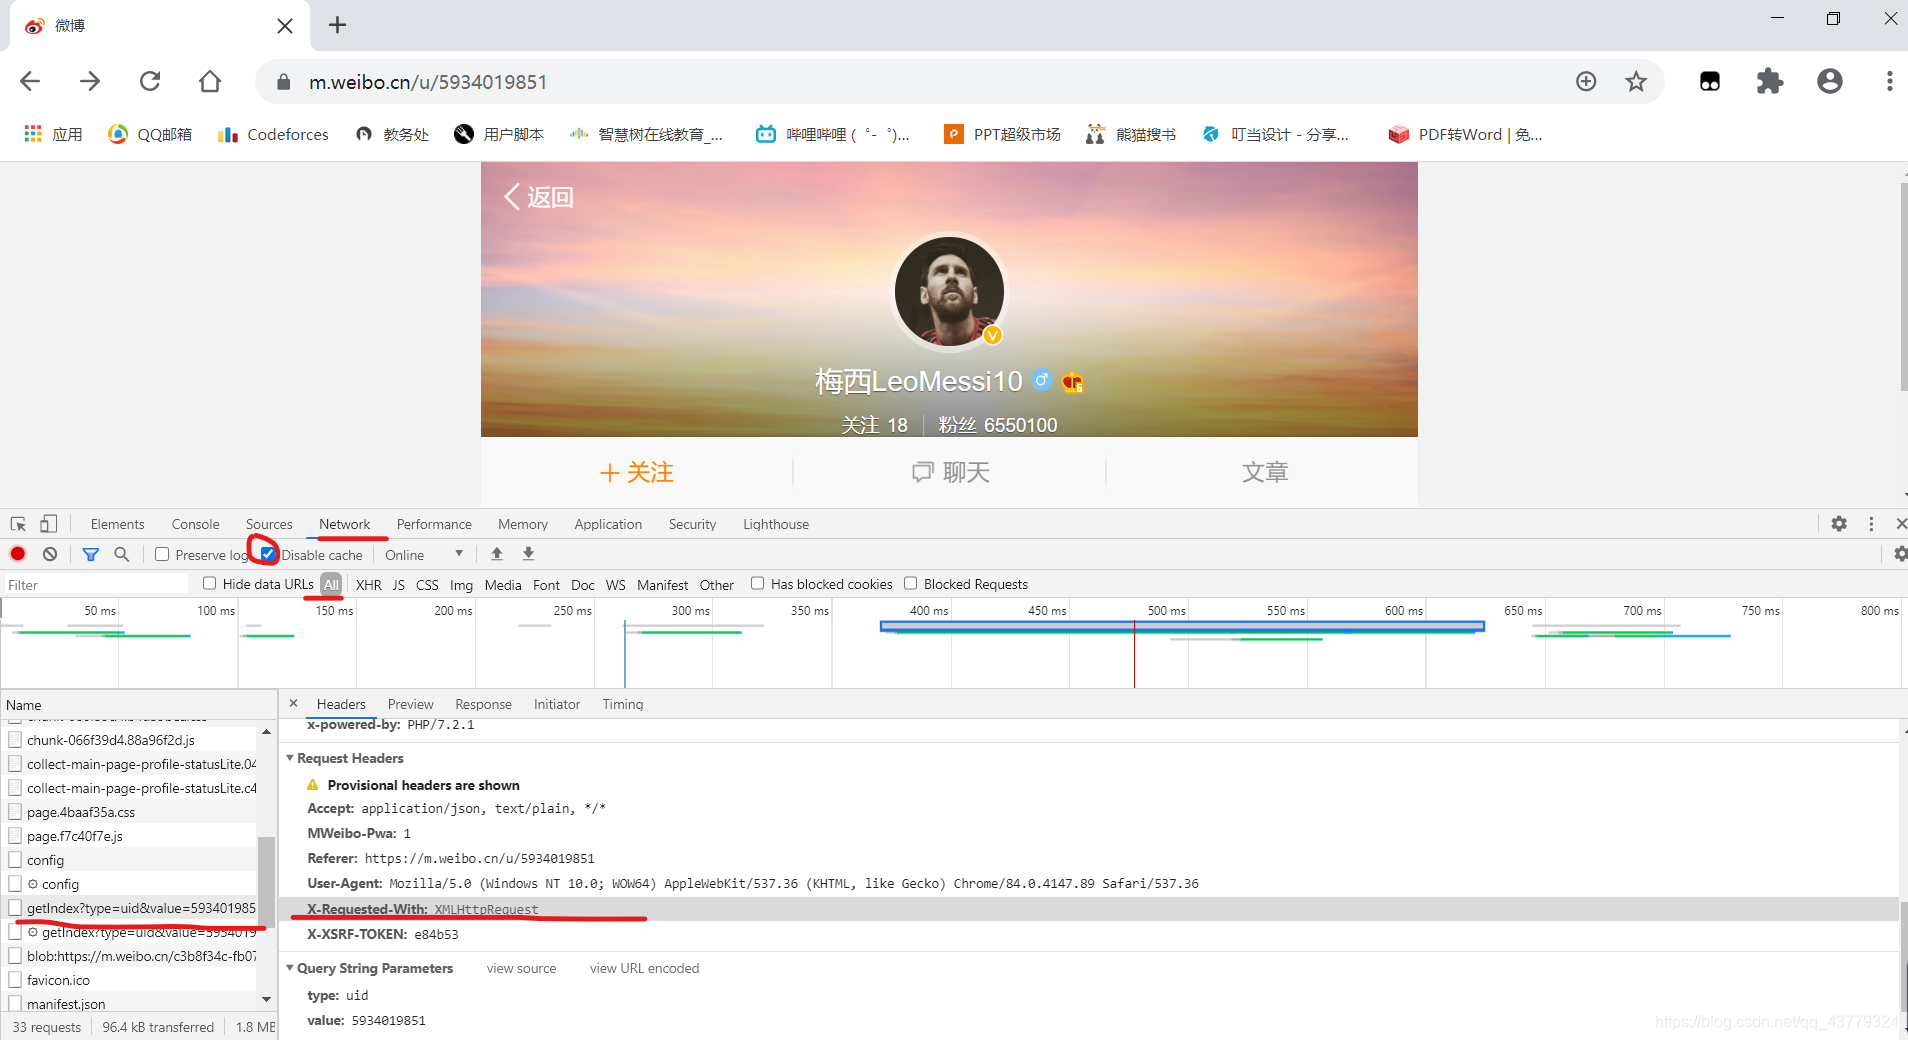Tick the checkbox for manifest.json request

[x=15, y=1003]
